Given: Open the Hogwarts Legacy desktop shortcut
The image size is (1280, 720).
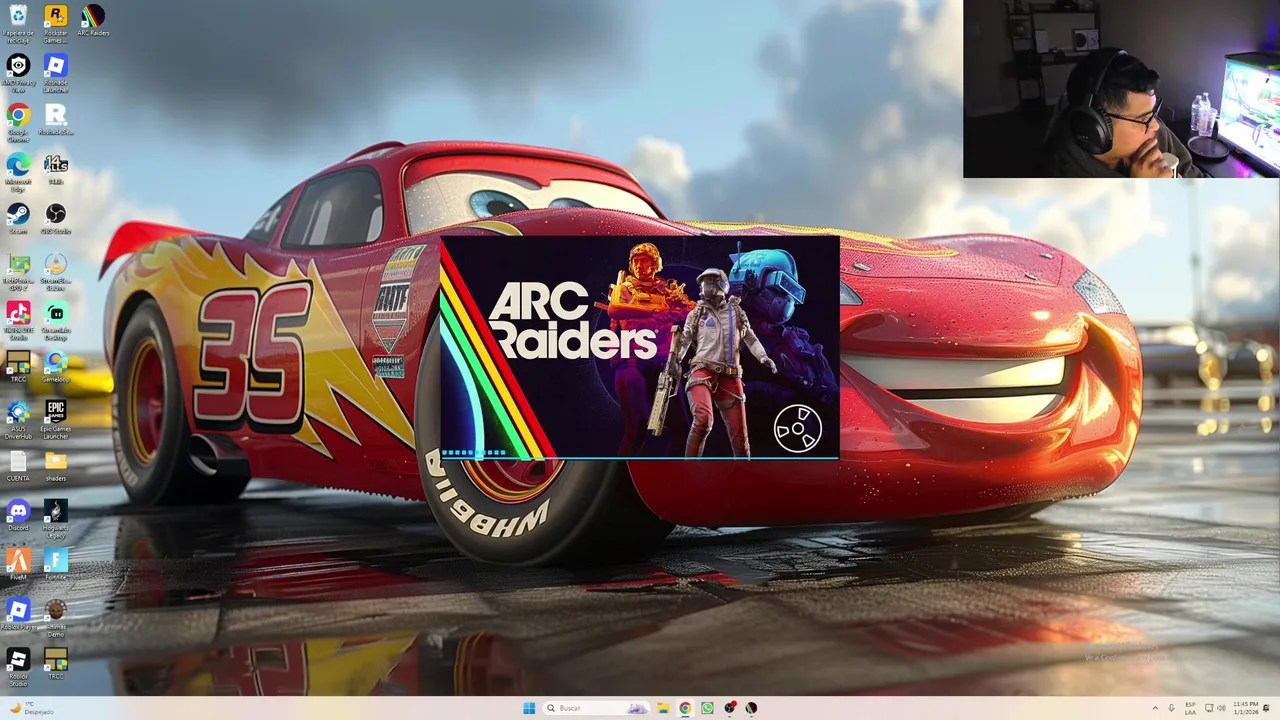Looking at the screenshot, I should 56,519.
